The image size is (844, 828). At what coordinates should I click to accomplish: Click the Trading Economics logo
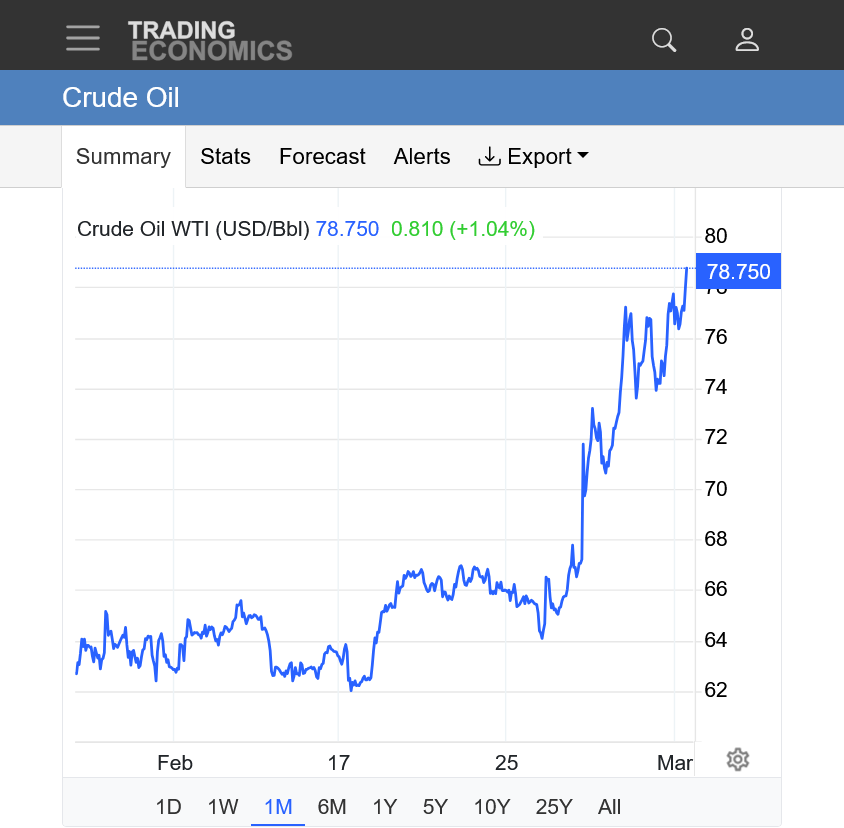[x=210, y=40]
